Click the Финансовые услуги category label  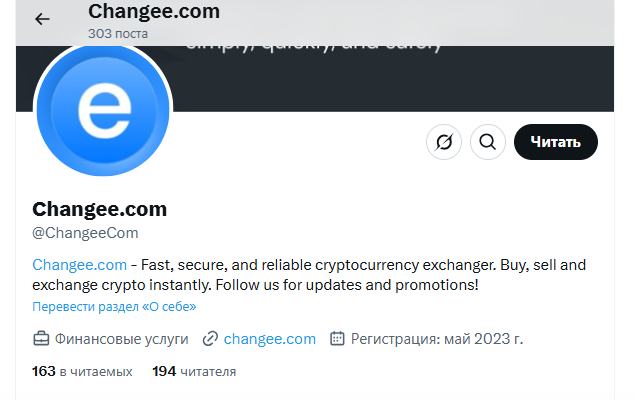point(121,339)
